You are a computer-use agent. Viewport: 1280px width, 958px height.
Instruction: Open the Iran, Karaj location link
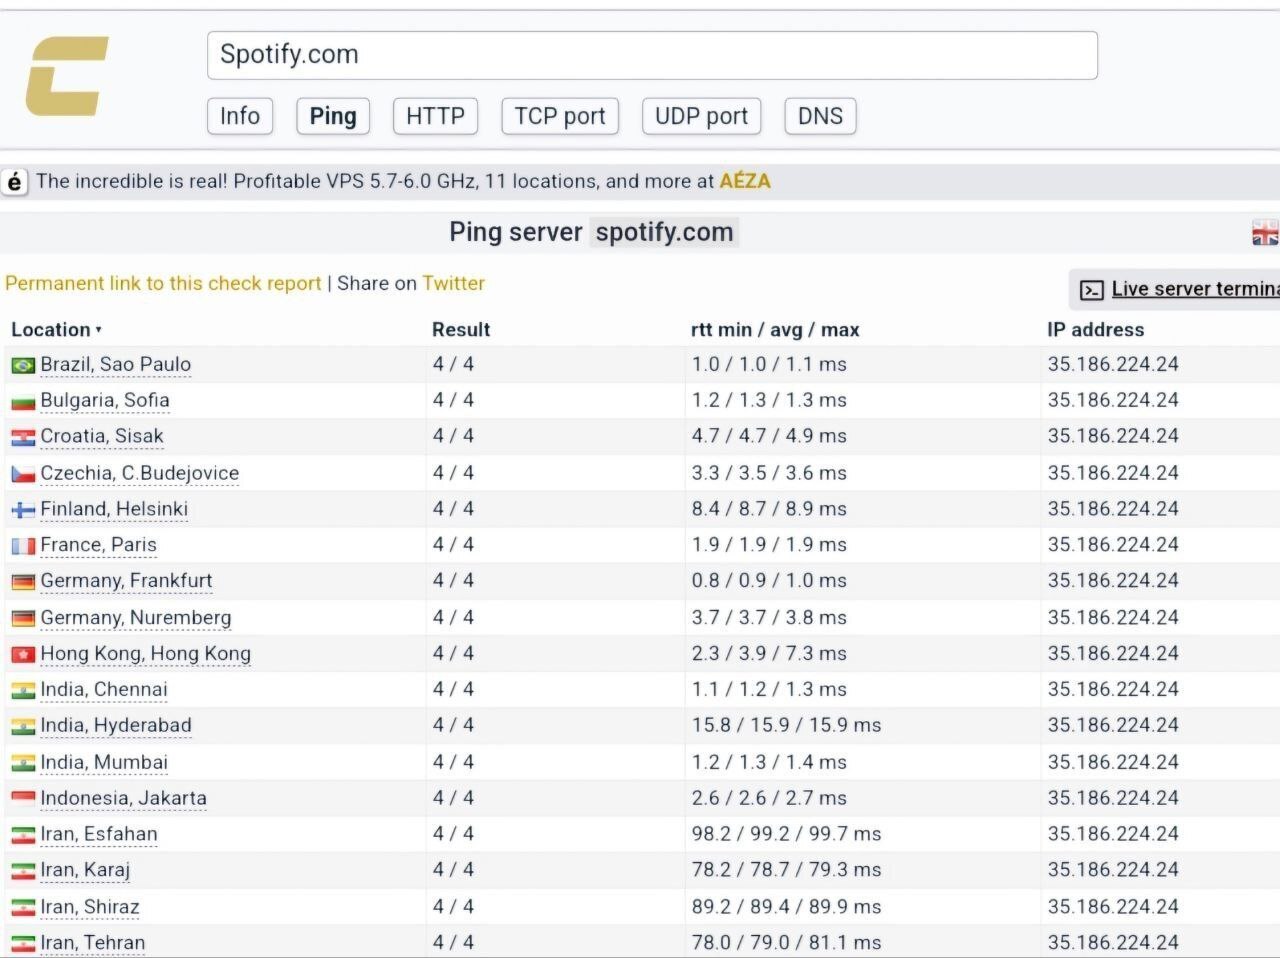(86, 870)
